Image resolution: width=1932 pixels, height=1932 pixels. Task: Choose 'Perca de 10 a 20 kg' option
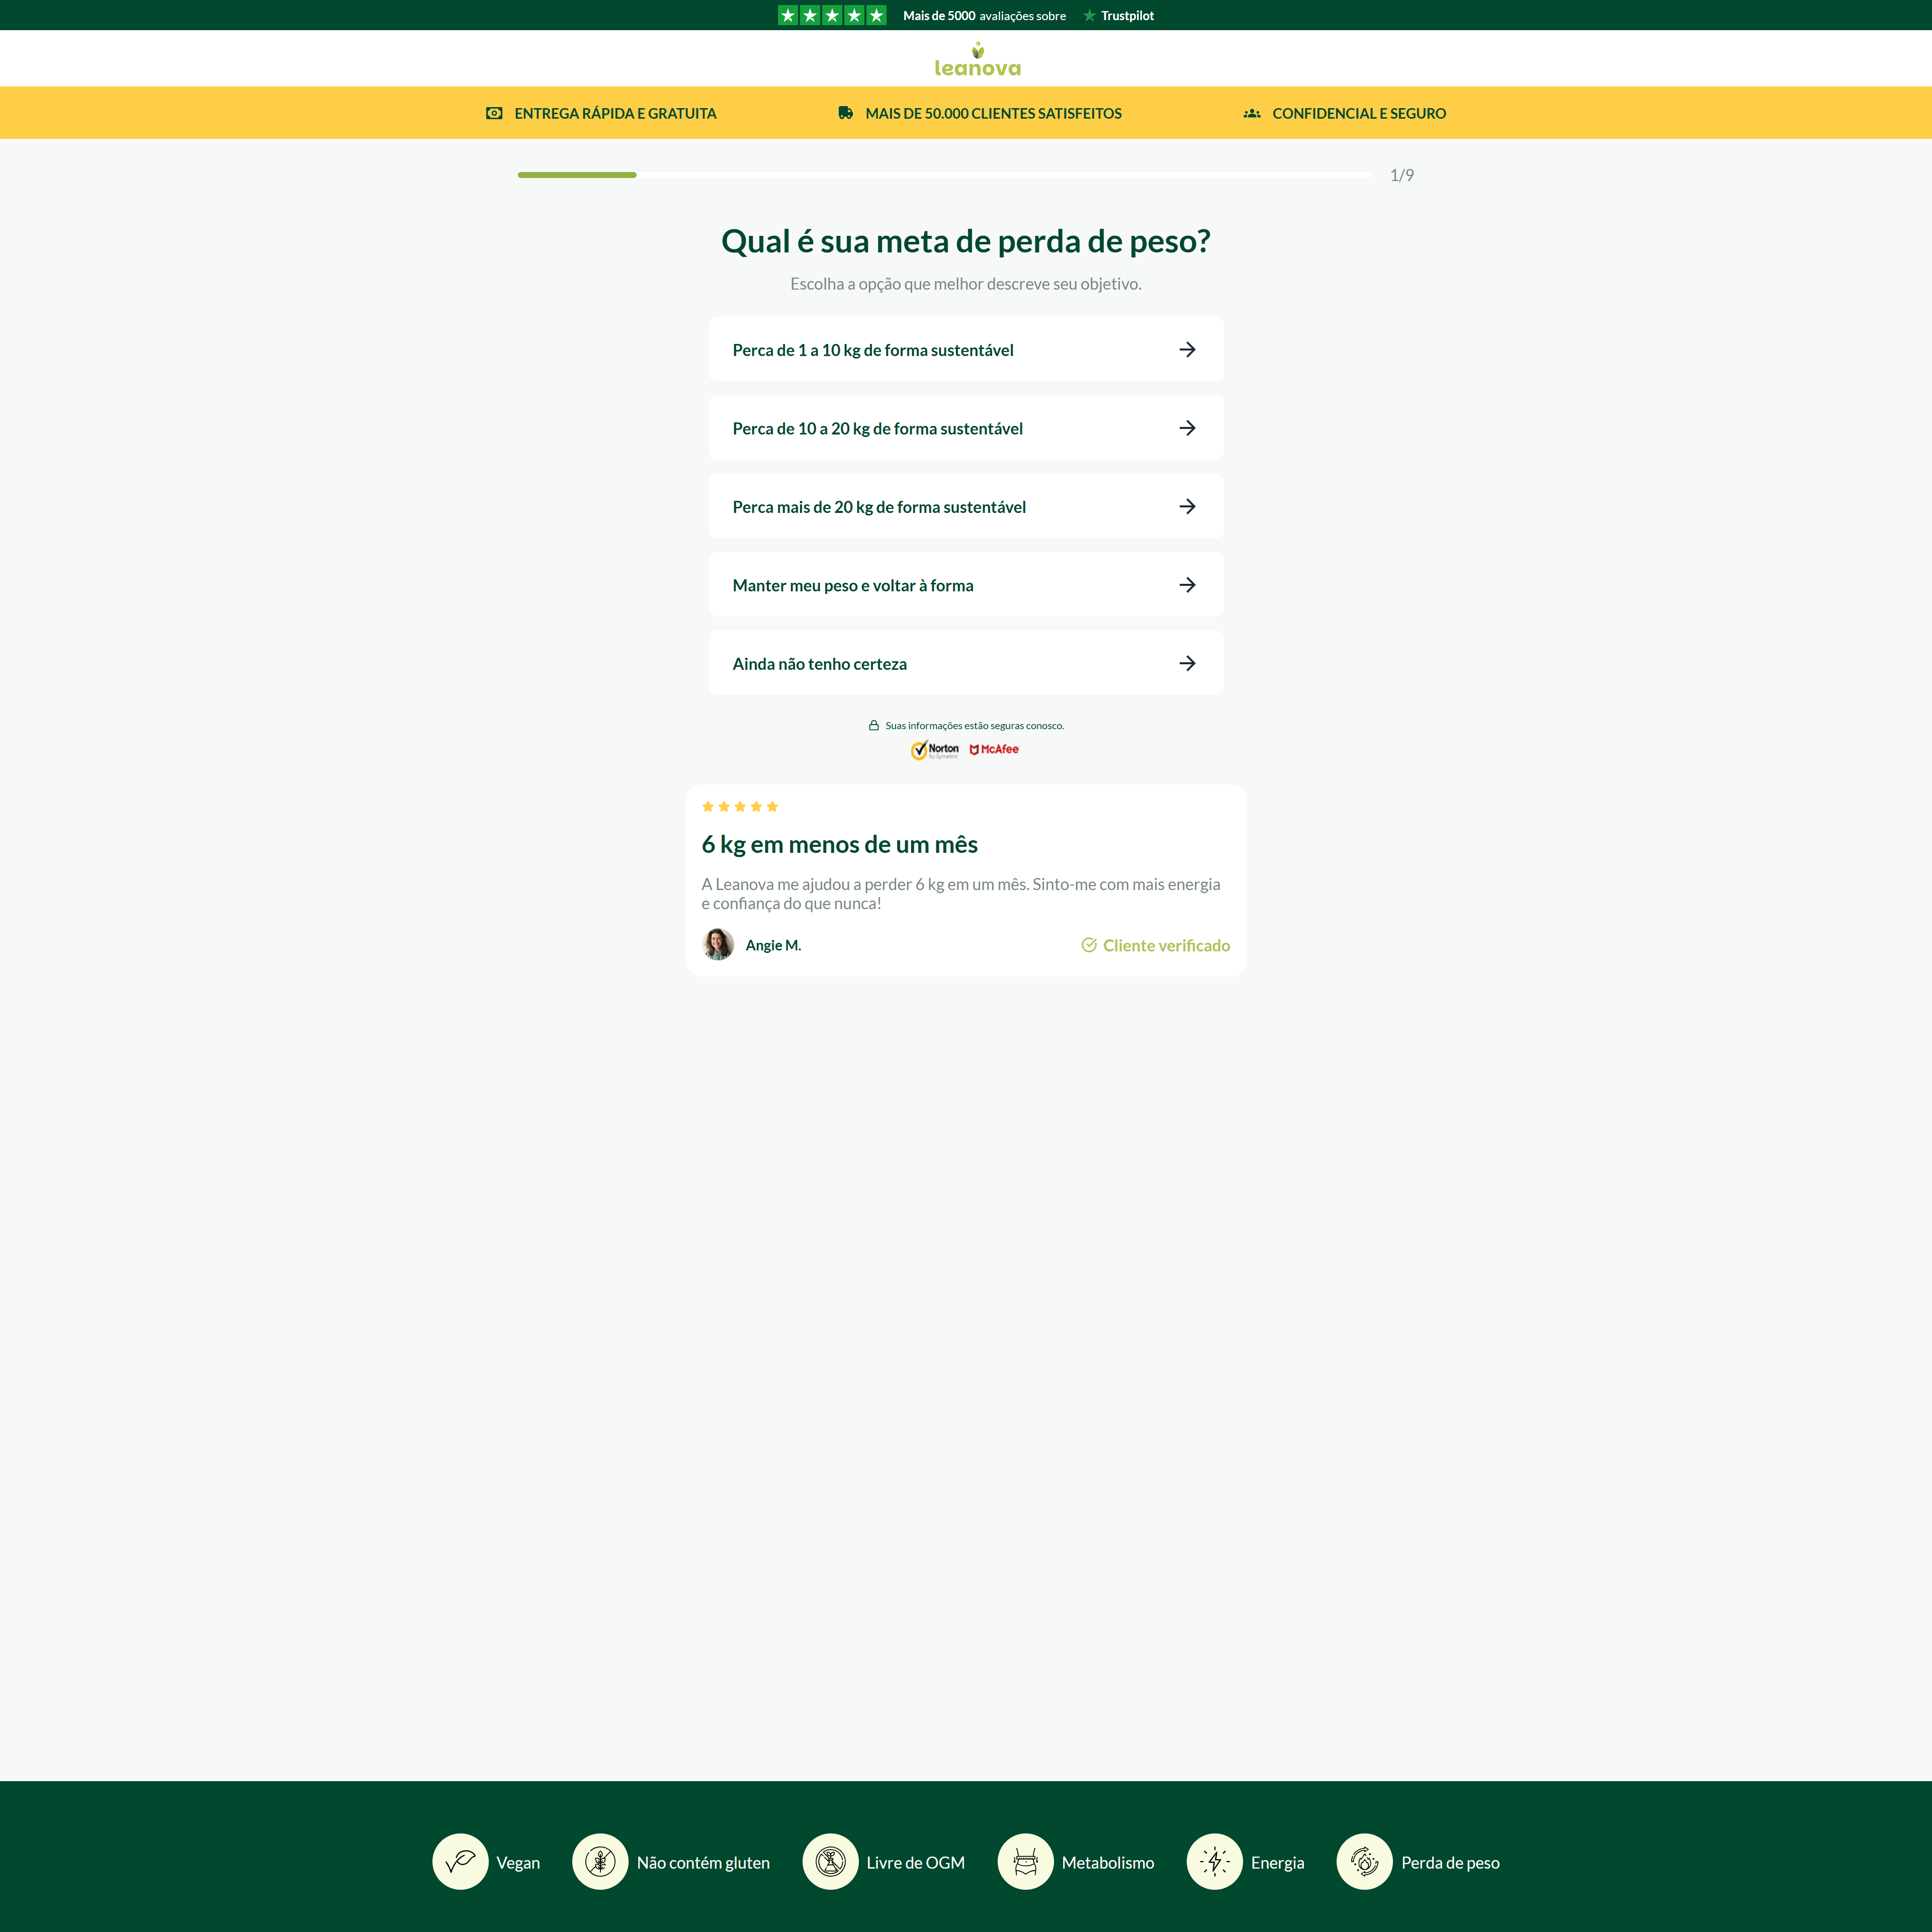(x=965, y=428)
